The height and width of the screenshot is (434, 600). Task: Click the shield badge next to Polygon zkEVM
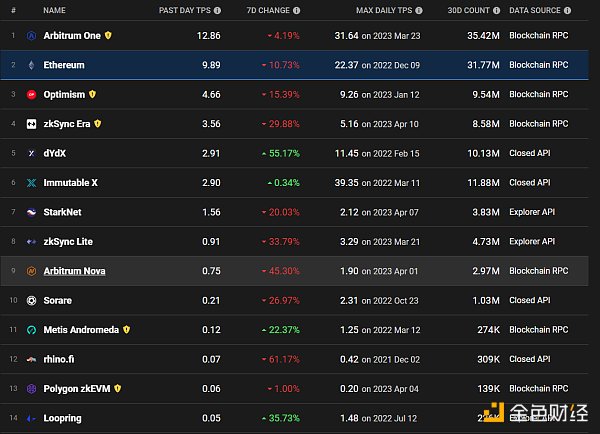[x=117, y=388]
